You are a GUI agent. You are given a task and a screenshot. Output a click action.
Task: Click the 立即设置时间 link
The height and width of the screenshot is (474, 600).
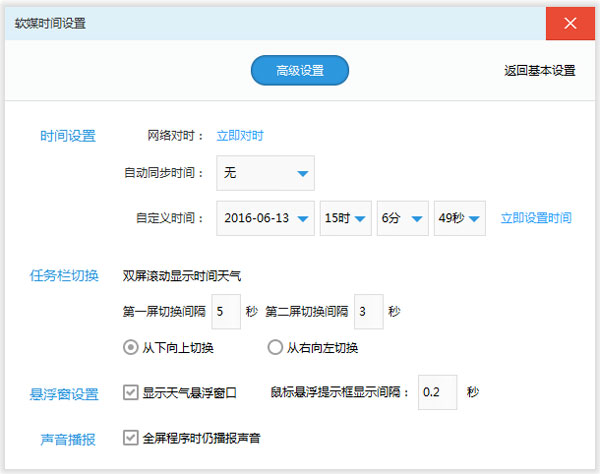pyautogui.click(x=536, y=218)
